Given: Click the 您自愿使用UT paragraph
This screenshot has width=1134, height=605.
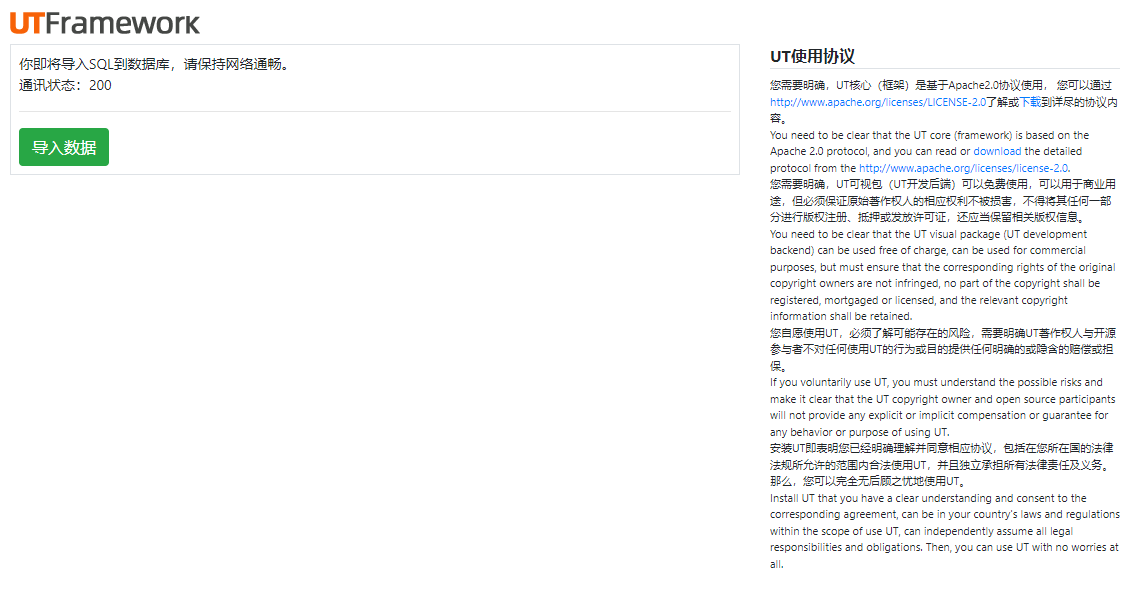Looking at the screenshot, I should (942, 349).
